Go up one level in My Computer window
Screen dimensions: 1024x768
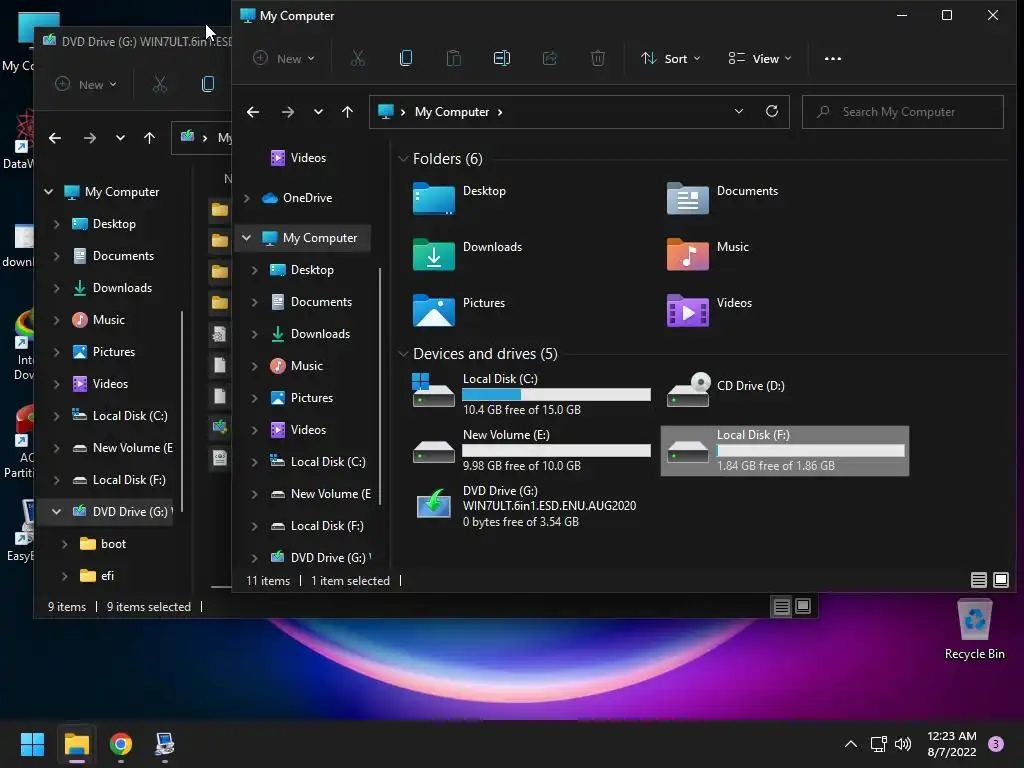point(347,112)
